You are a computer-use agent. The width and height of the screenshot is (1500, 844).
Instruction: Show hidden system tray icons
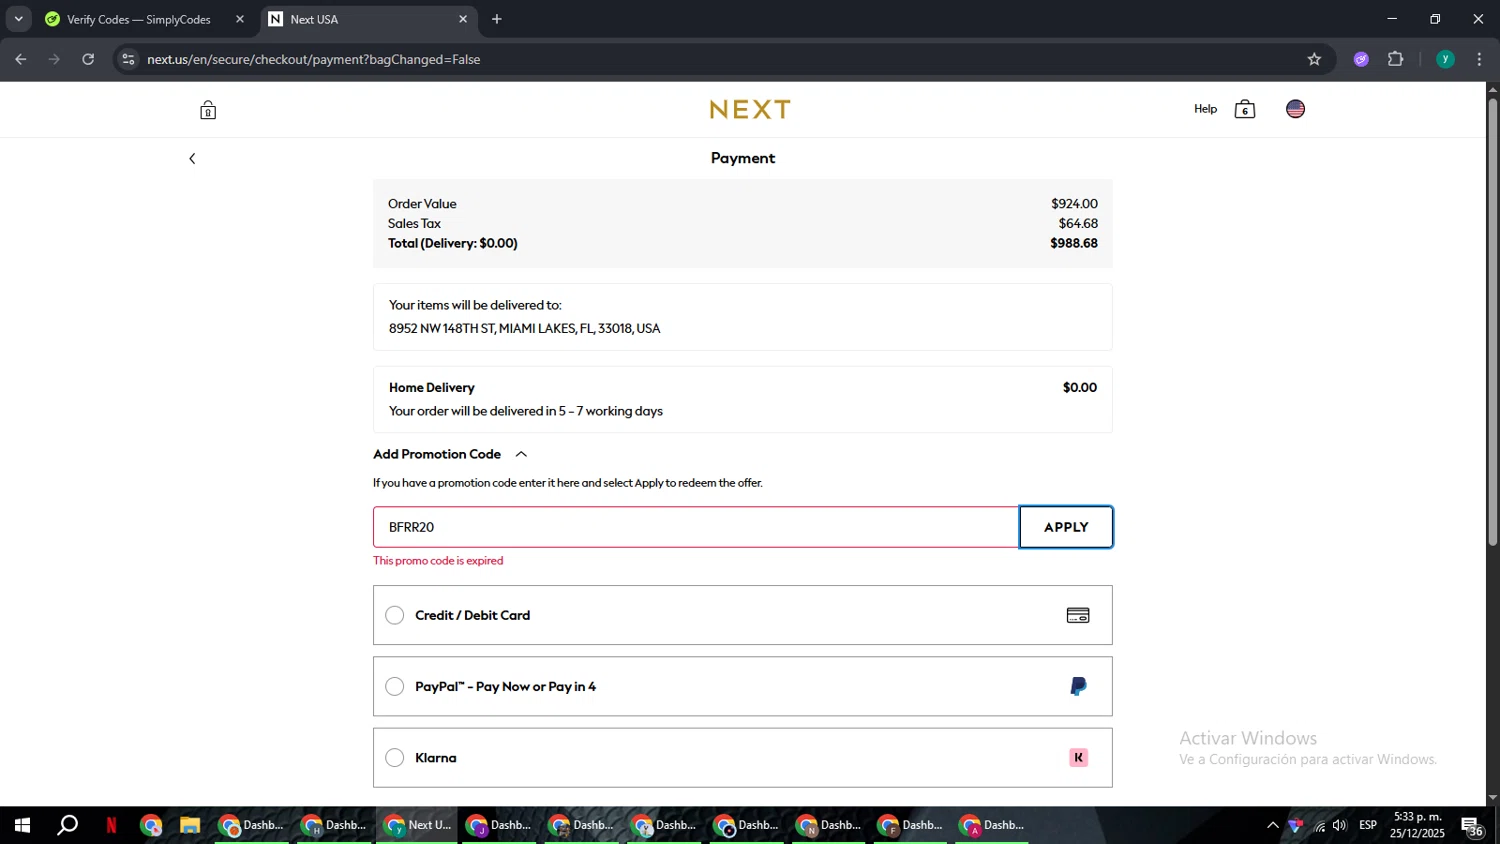coord(1273,825)
